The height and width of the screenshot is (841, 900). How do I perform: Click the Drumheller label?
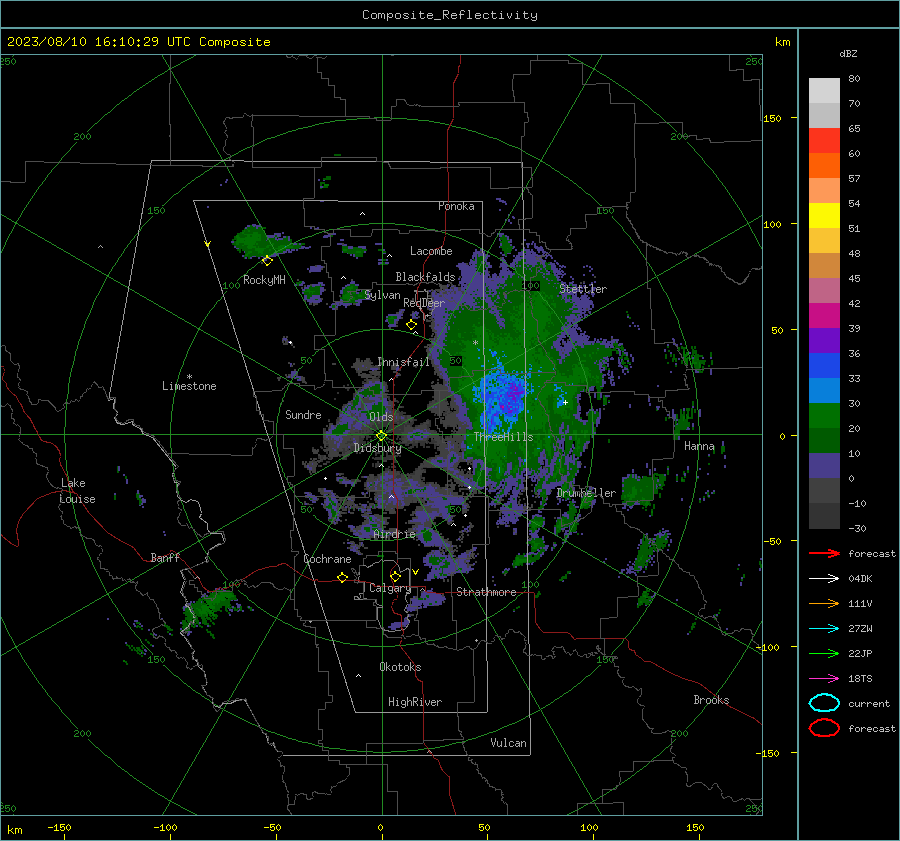pyautogui.click(x=586, y=493)
